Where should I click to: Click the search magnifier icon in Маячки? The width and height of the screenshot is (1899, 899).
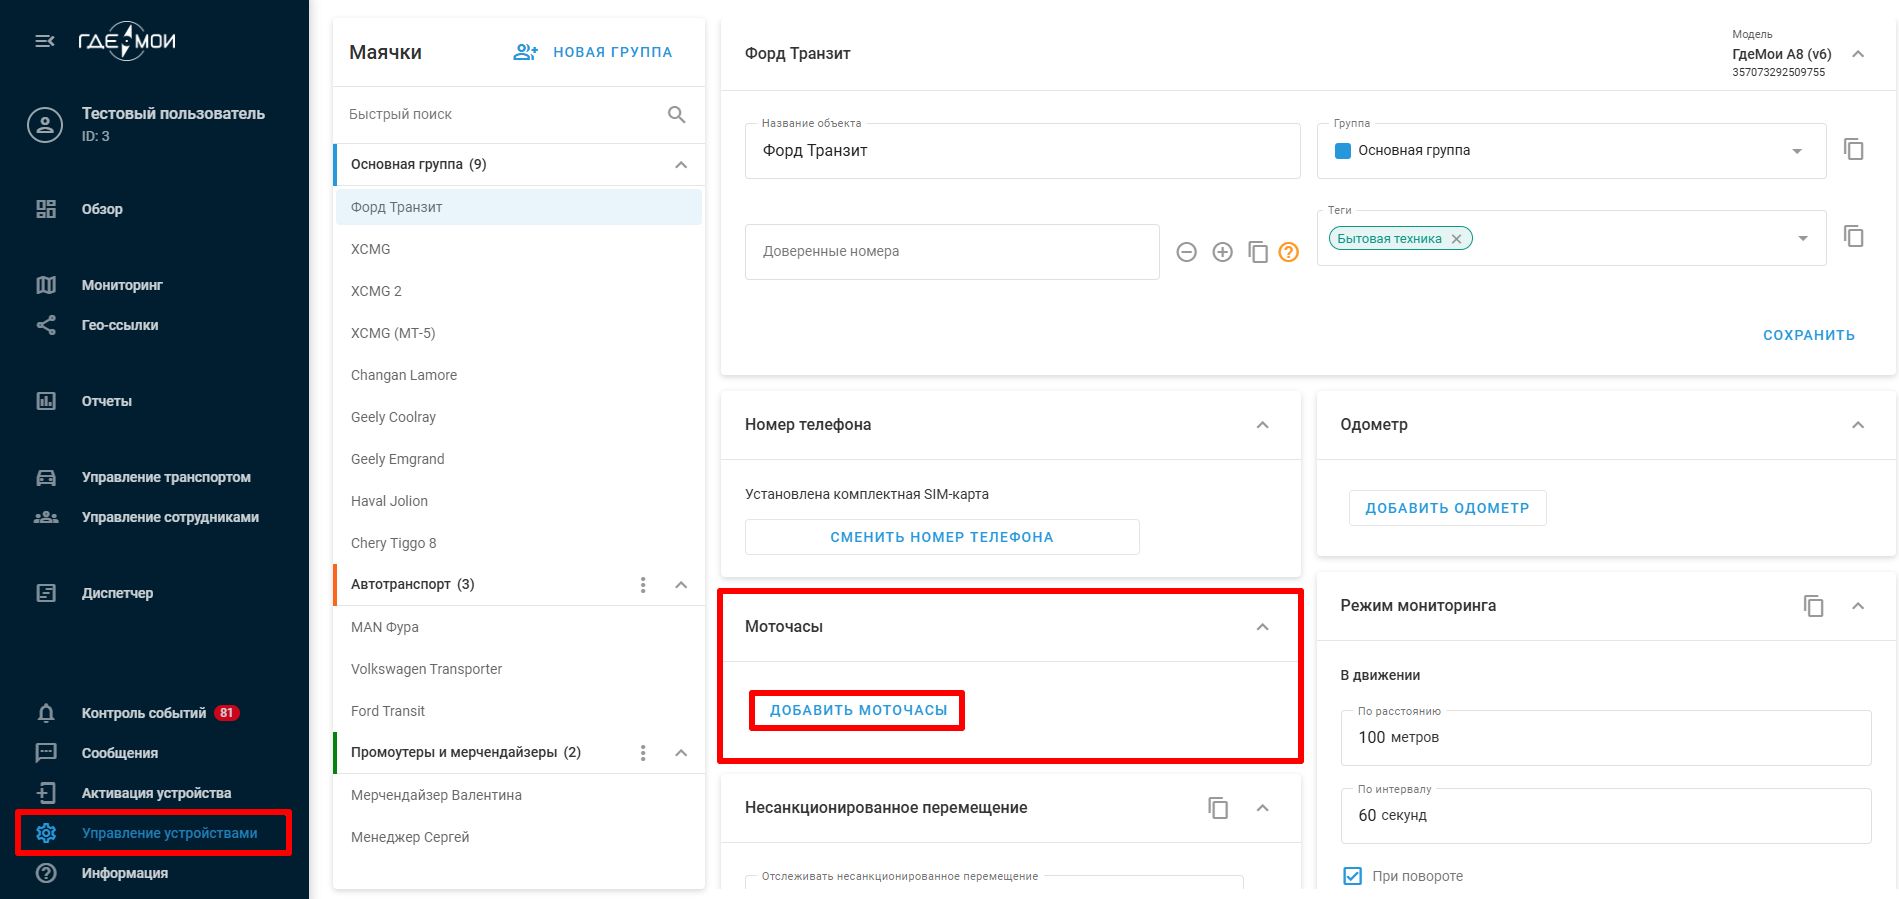coord(676,115)
